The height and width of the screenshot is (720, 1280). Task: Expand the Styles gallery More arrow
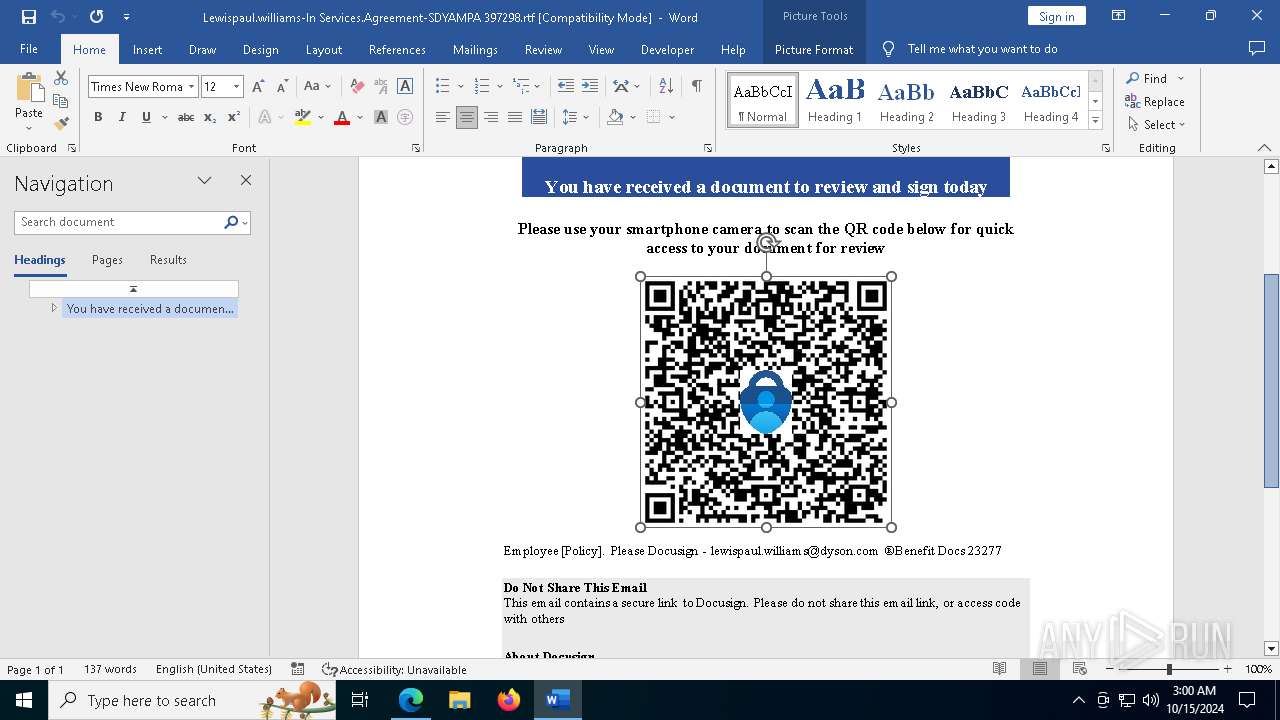point(1095,121)
